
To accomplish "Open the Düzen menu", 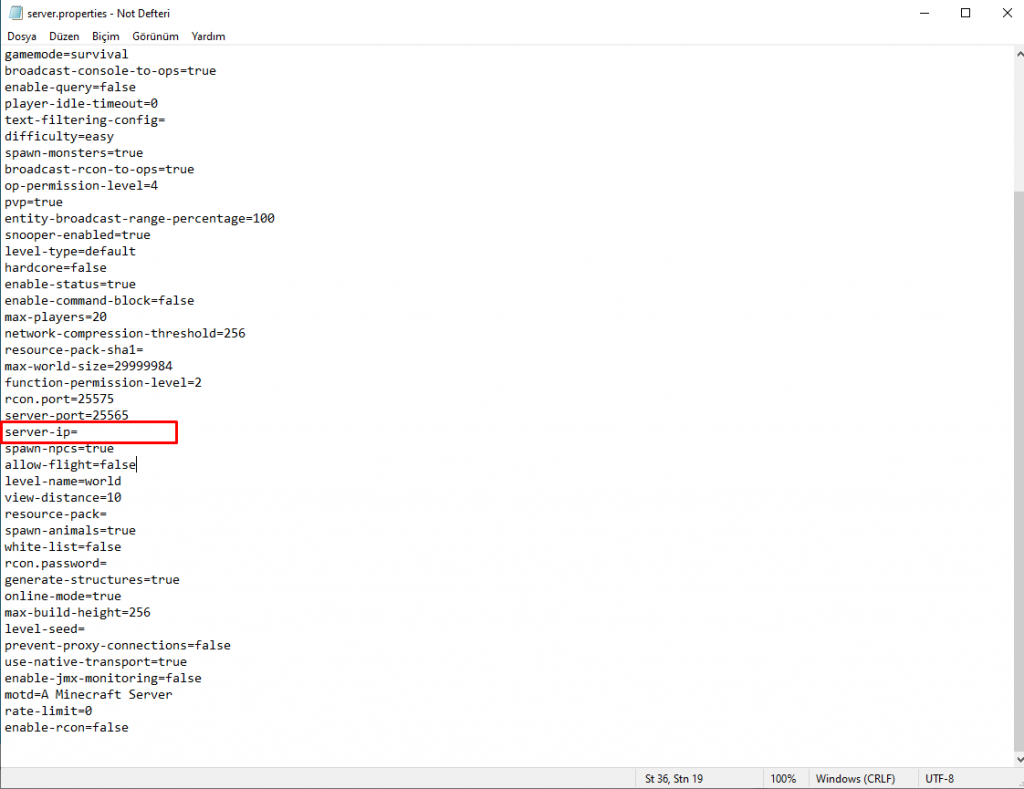I will click(64, 36).
